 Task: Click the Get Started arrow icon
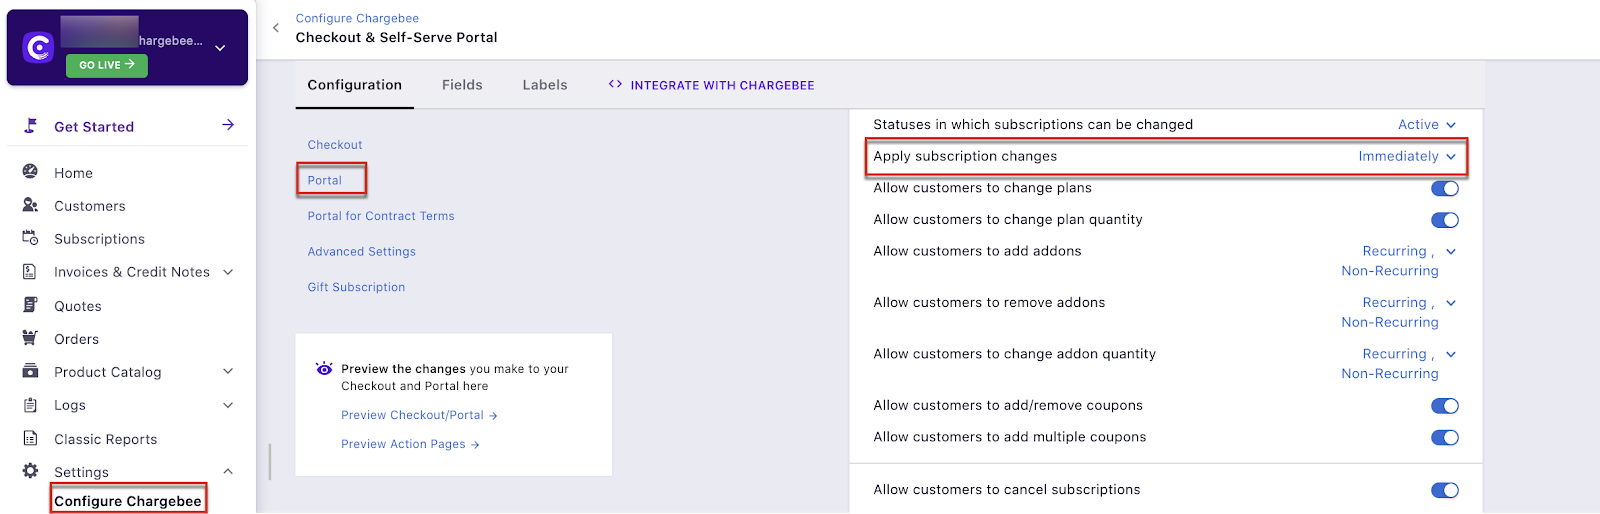coord(228,125)
